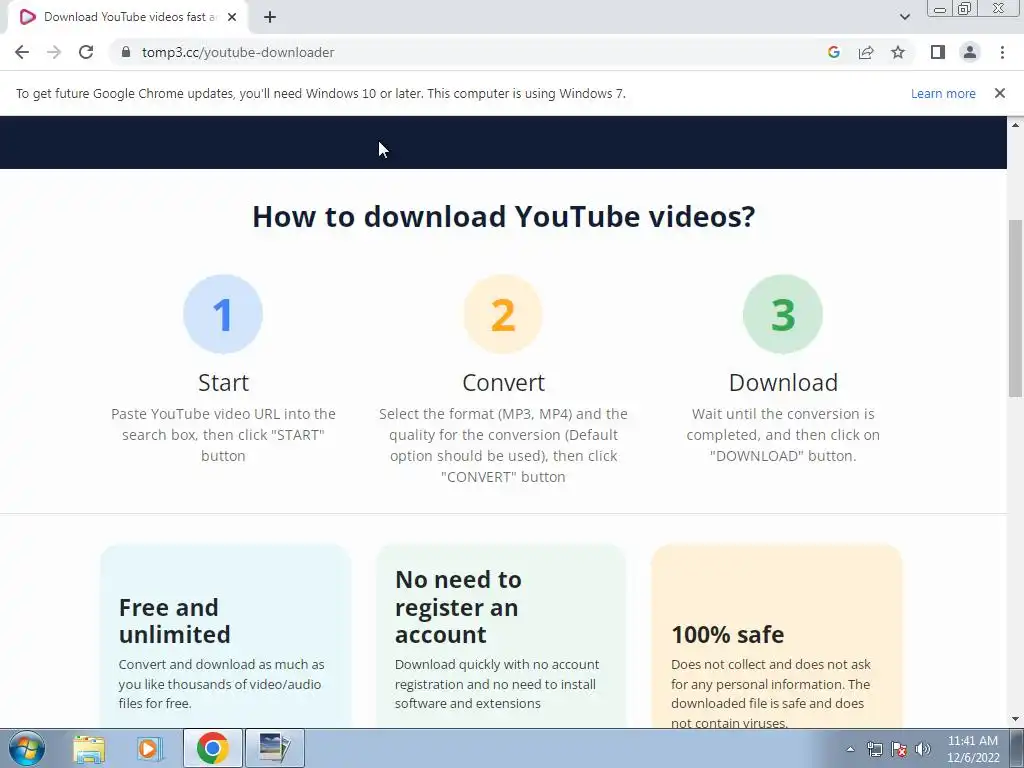1024x768 pixels.
Task: Click the Convert step heading
Action: pyautogui.click(x=504, y=383)
